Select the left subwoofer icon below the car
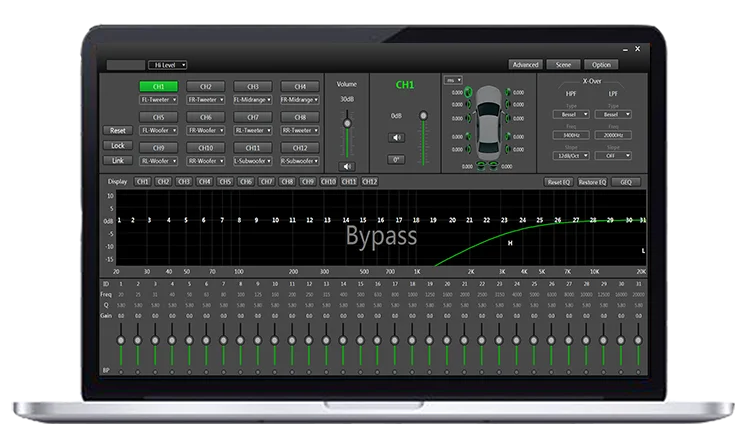 click(x=479, y=167)
